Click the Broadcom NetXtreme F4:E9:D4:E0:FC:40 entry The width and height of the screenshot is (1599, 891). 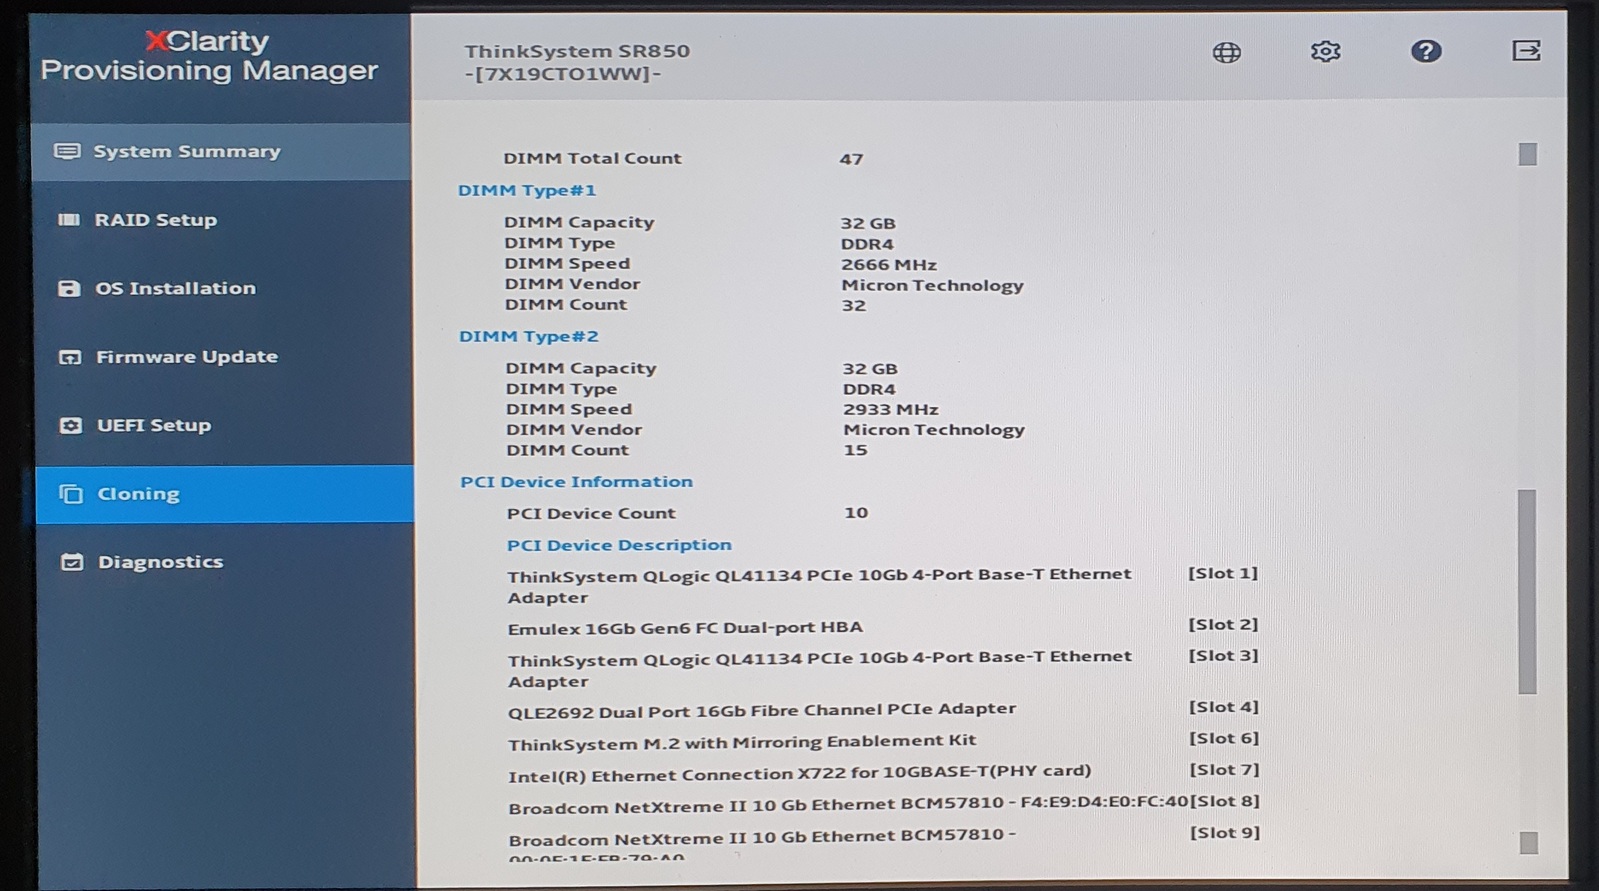click(849, 805)
